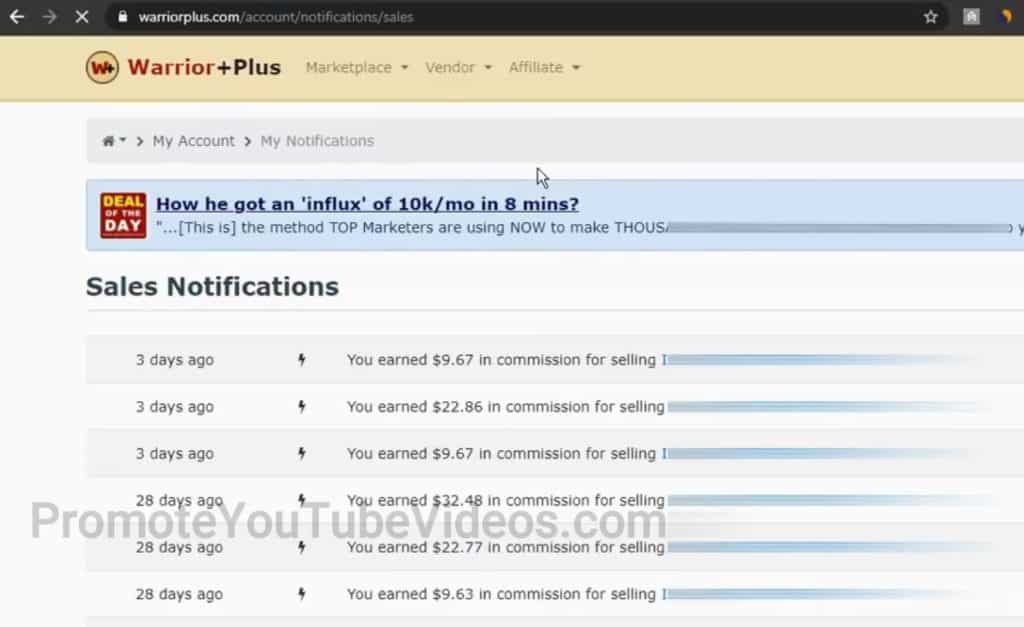This screenshot has height=627, width=1024.
Task: Go to My Account breadcrumb link
Action: 193,141
